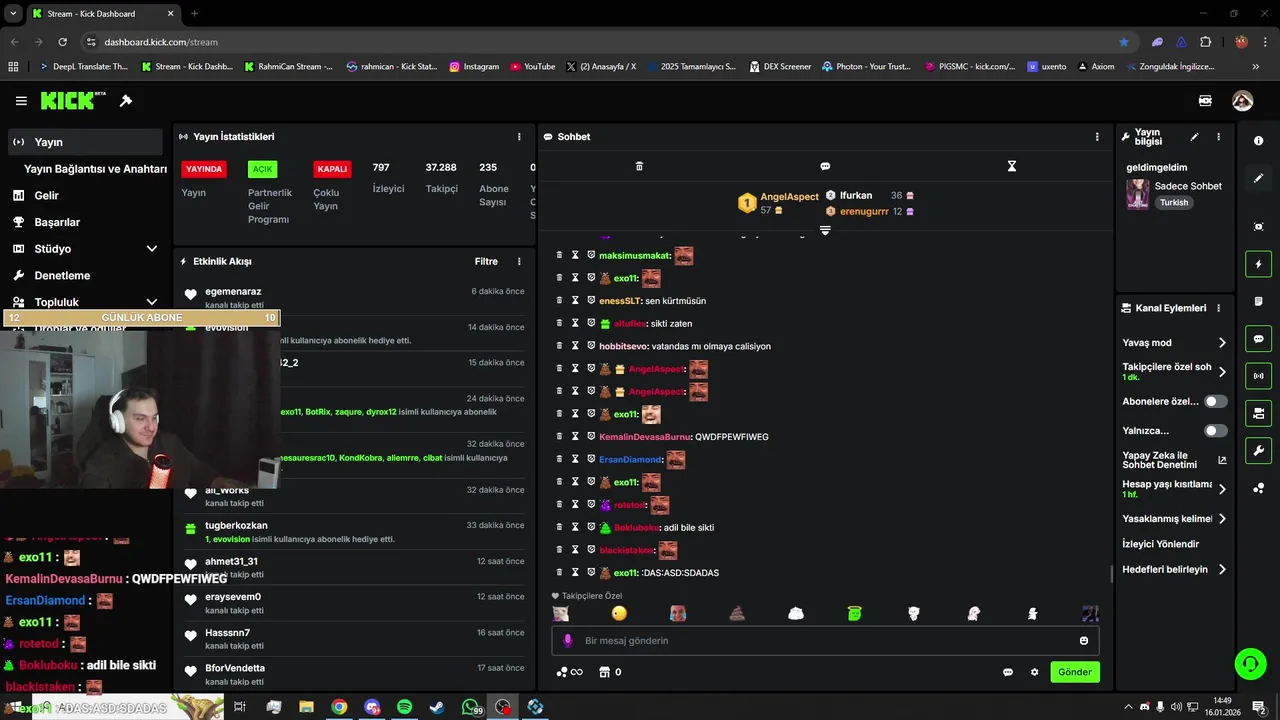The image size is (1280, 720).
Task: Open Yayın Bağlantısı ve Anahtarı page
Action: pyautogui.click(x=95, y=169)
